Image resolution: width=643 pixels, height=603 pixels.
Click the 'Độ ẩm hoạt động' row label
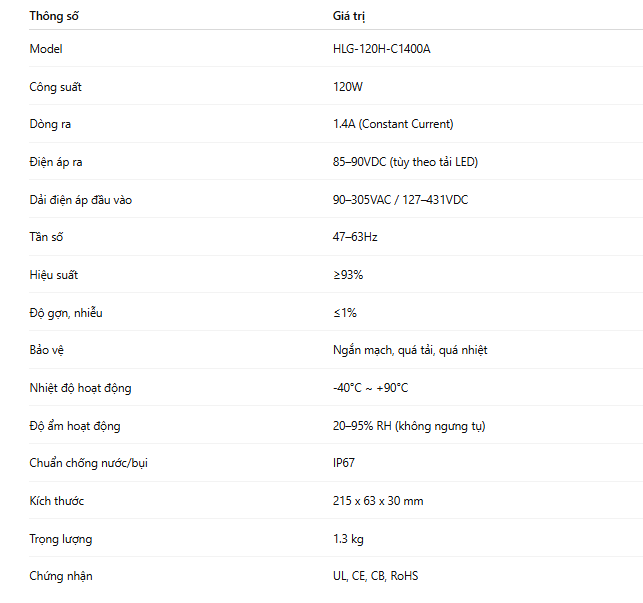[x=75, y=426]
